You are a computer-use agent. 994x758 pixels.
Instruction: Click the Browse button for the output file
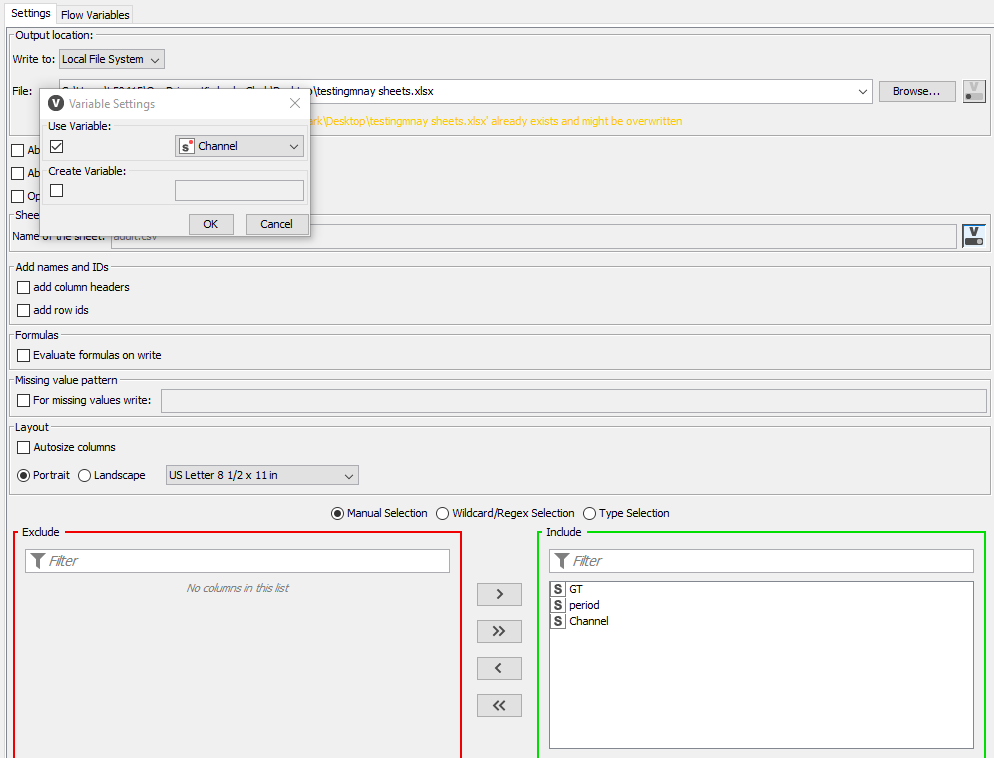[x=916, y=91]
